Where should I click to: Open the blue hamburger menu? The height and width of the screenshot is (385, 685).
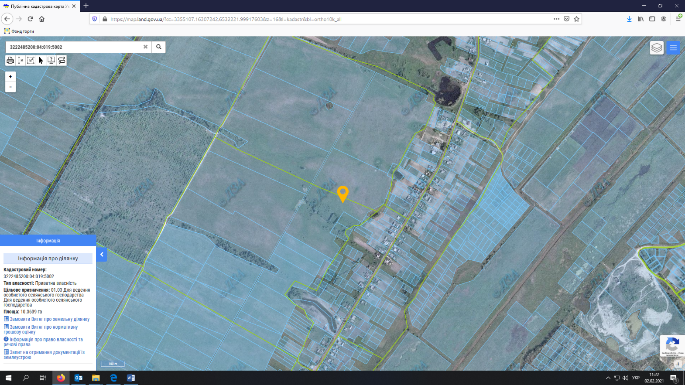click(x=673, y=48)
